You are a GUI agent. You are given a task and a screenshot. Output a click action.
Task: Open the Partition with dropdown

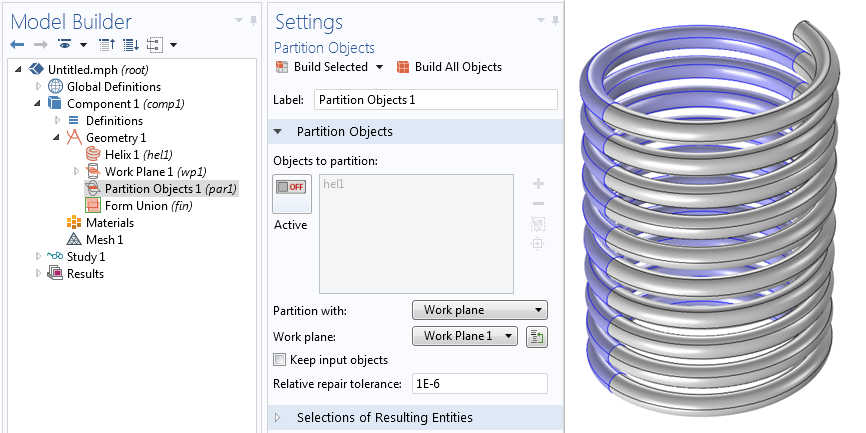coord(479,310)
